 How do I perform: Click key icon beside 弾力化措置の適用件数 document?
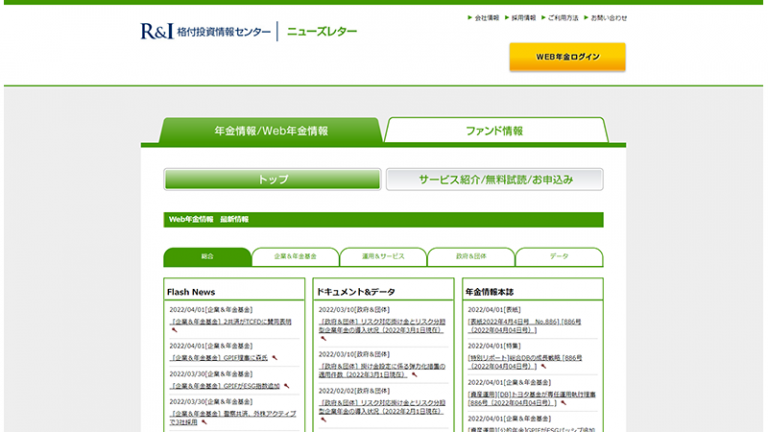[x=414, y=375]
